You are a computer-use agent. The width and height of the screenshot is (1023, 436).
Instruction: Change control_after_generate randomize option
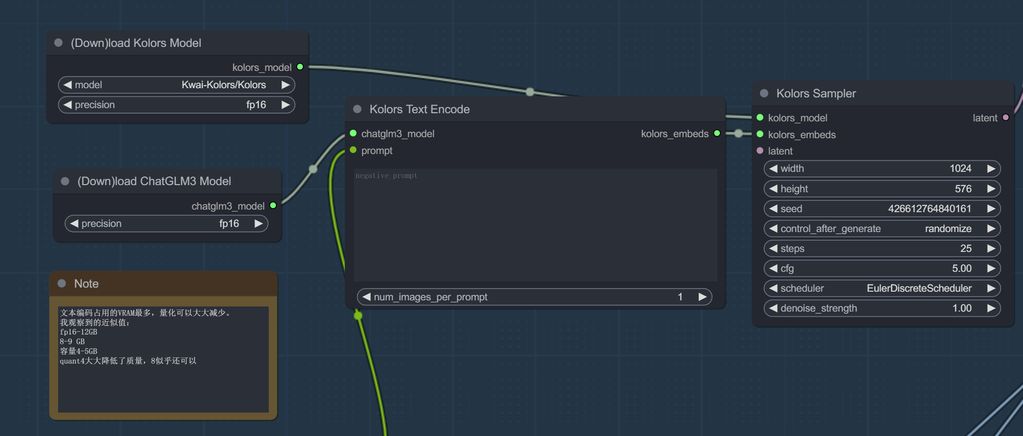pyautogui.click(x=880, y=228)
